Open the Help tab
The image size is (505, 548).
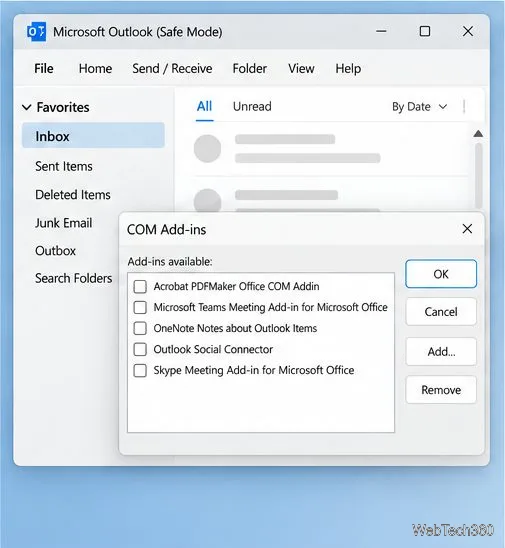348,68
